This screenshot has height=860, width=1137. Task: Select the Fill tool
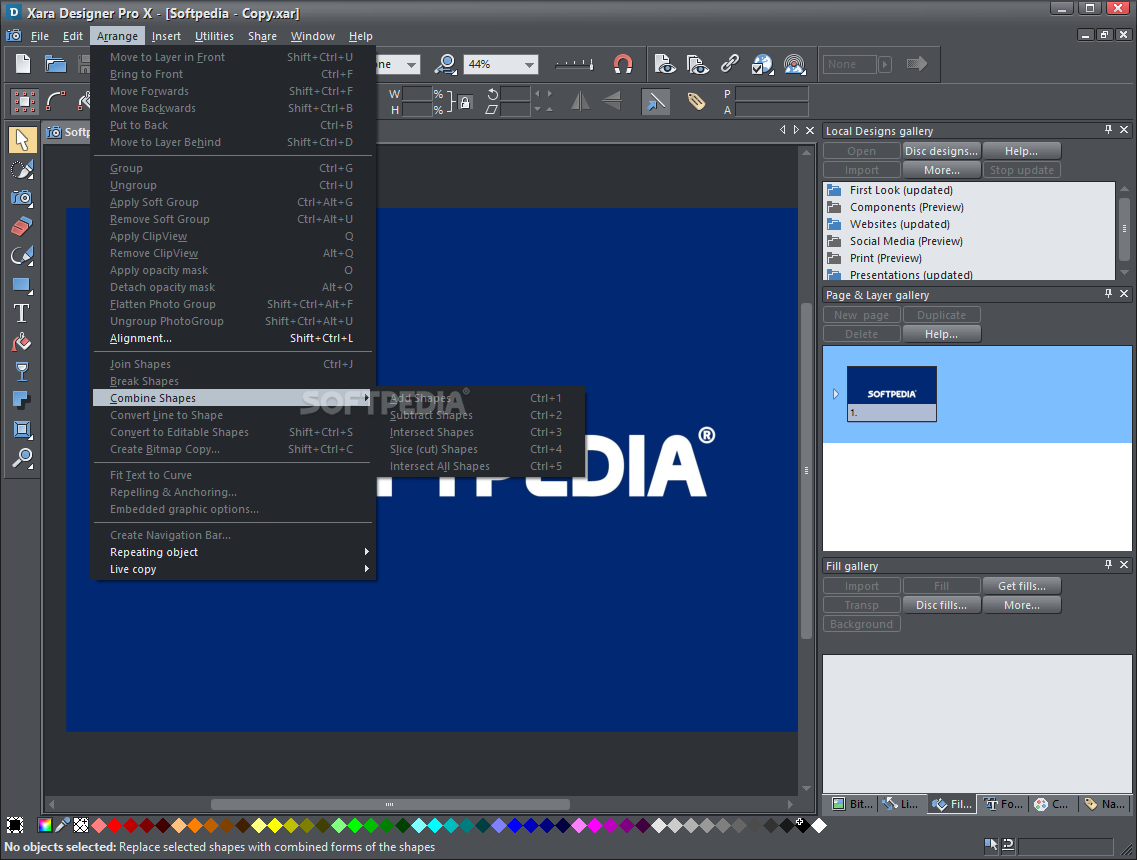[x=22, y=342]
